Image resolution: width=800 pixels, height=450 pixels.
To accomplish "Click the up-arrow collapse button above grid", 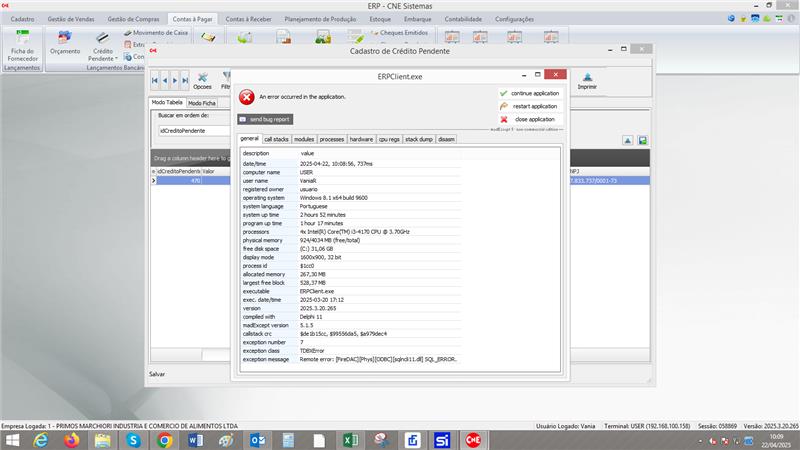I will pyautogui.click(x=627, y=141).
